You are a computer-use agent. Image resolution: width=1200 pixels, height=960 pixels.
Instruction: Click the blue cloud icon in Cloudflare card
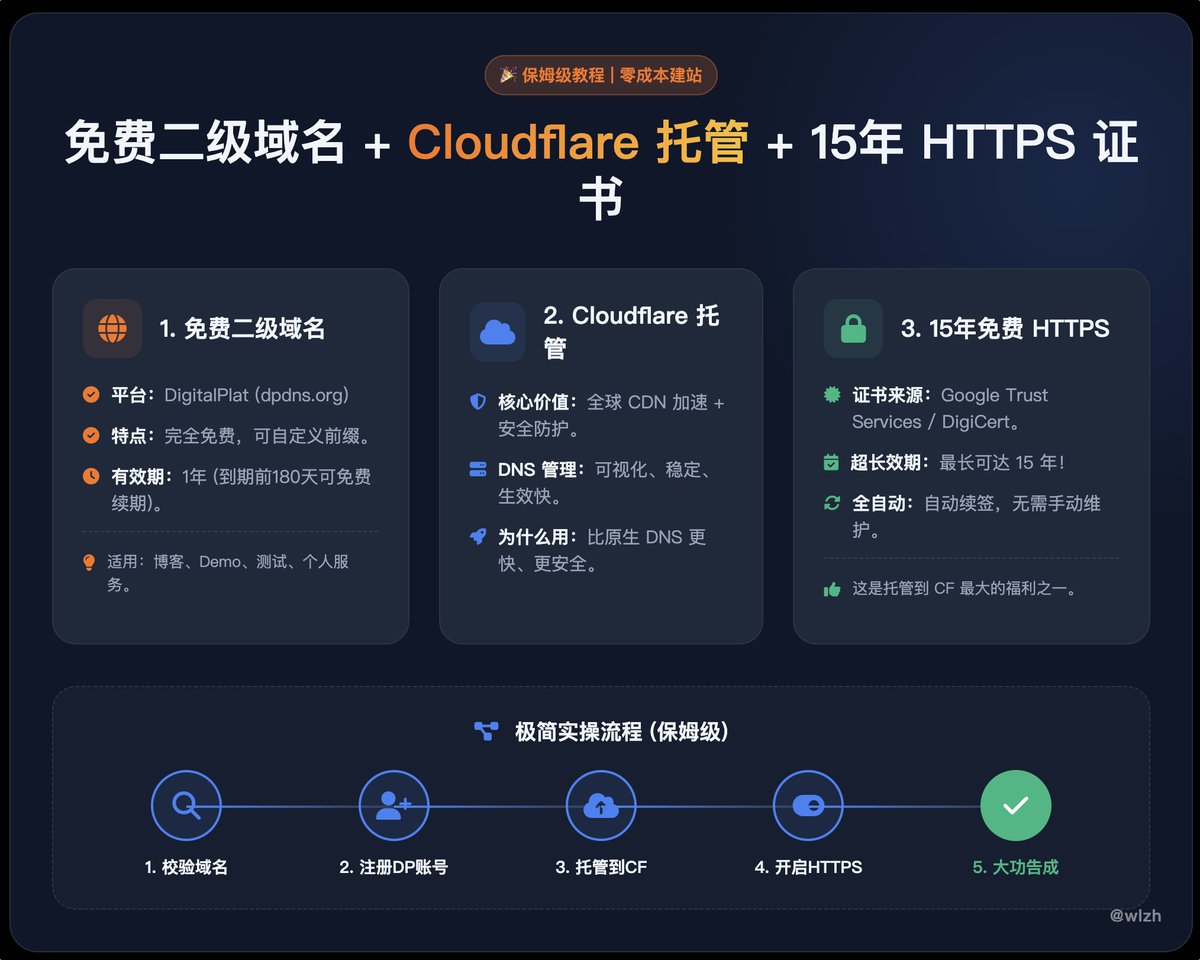(x=498, y=332)
